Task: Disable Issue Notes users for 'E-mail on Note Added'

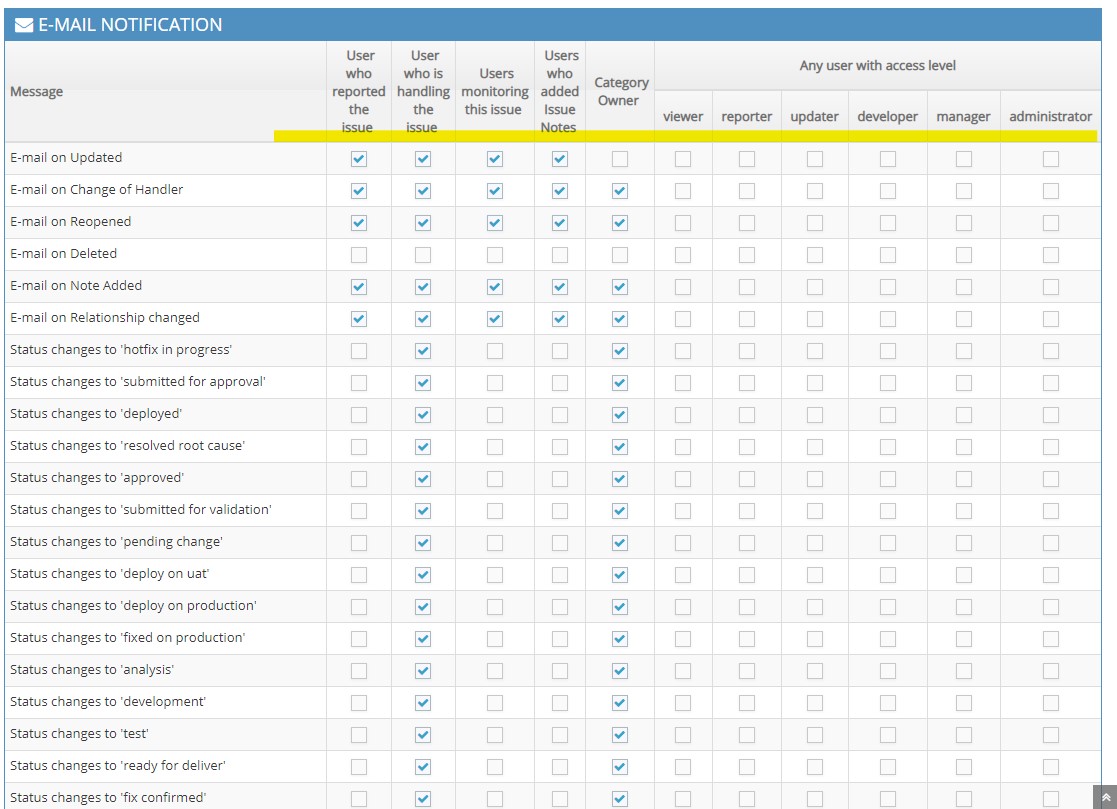Action: coord(560,287)
